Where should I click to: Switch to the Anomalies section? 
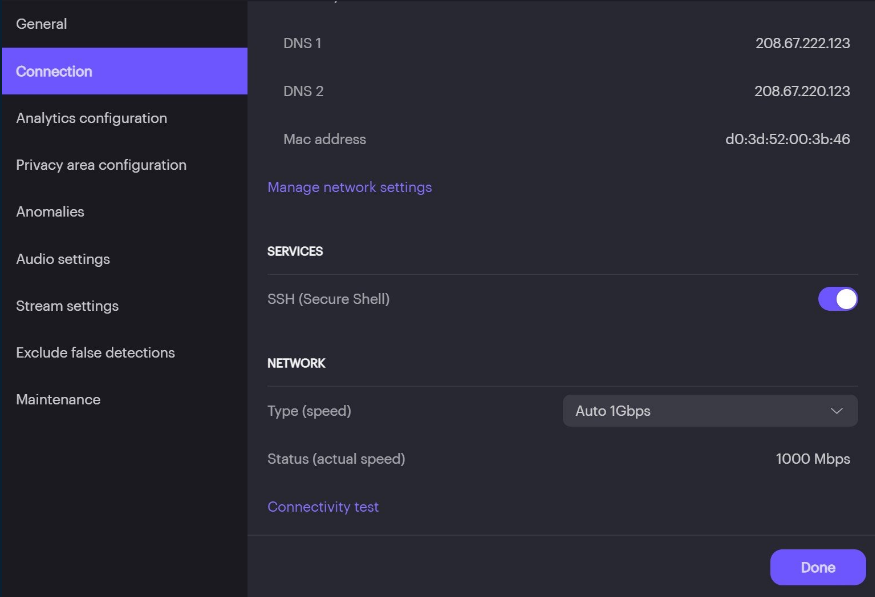click(x=50, y=212)
